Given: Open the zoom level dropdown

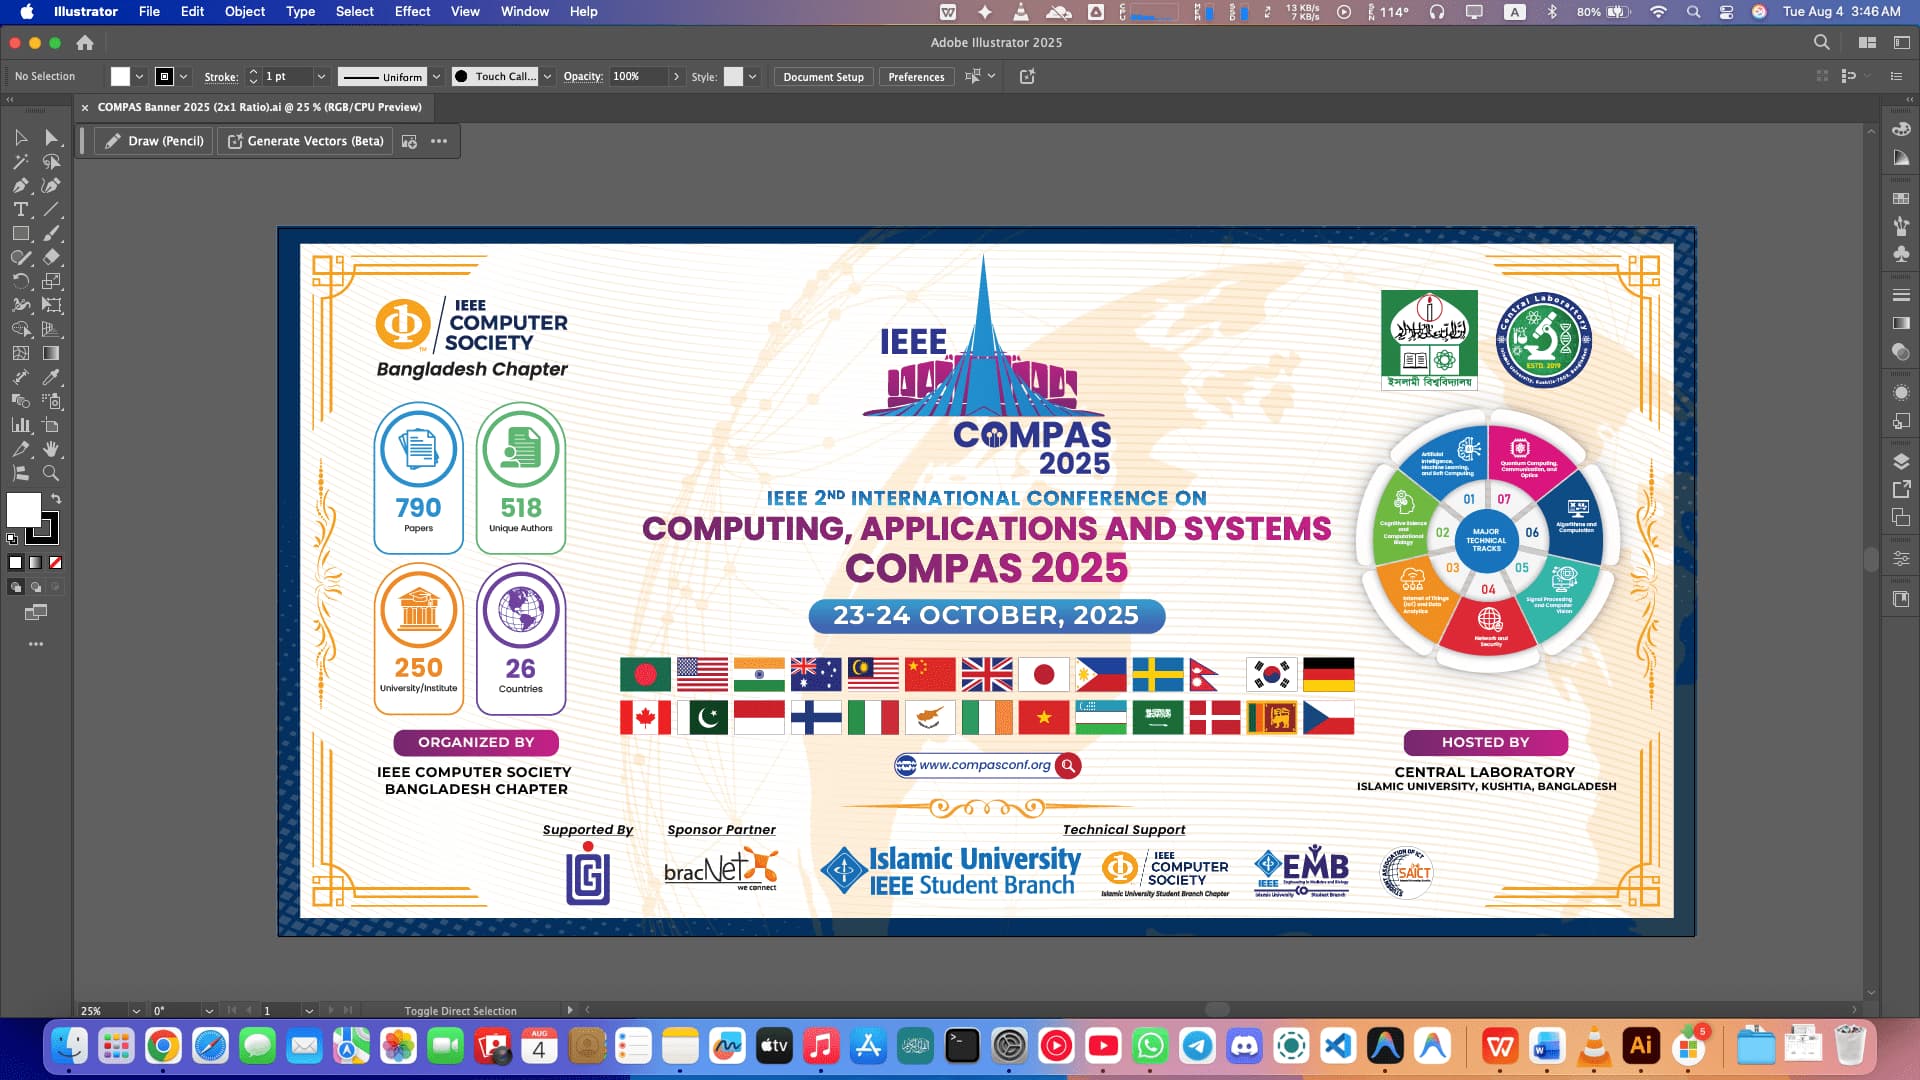Looking at the screenshot, I should (x=136, y=1011).
